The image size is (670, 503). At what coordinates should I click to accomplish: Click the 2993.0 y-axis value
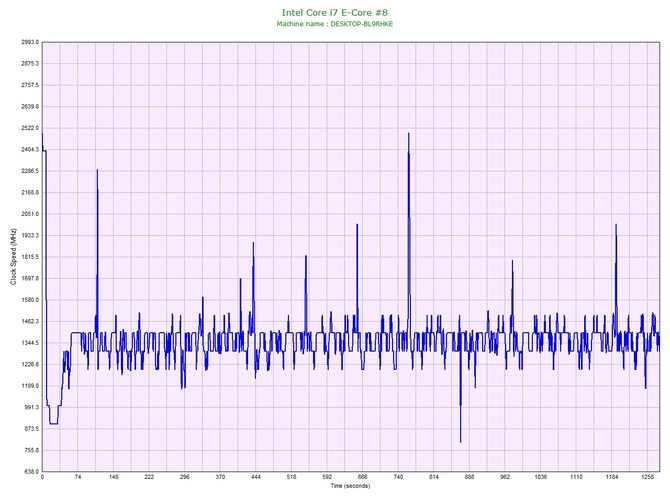[30, 42]
